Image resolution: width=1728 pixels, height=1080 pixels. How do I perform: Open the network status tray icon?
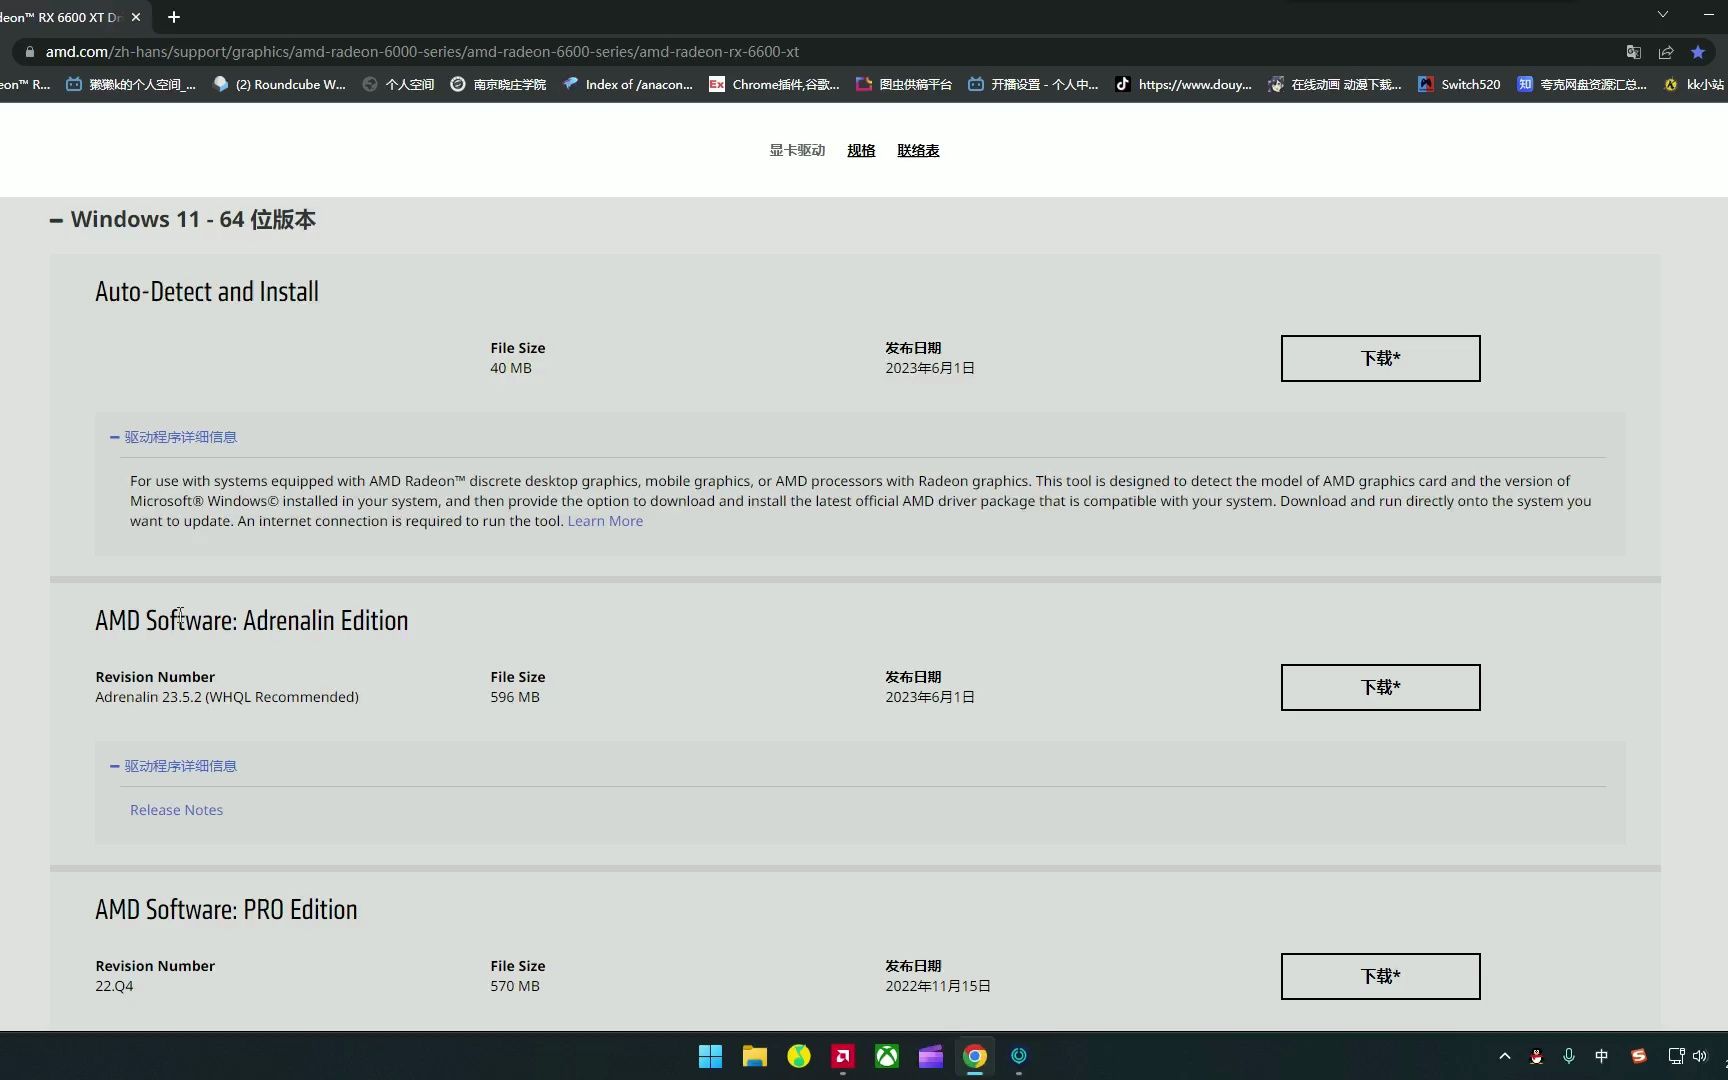tap(1676, 1056)
